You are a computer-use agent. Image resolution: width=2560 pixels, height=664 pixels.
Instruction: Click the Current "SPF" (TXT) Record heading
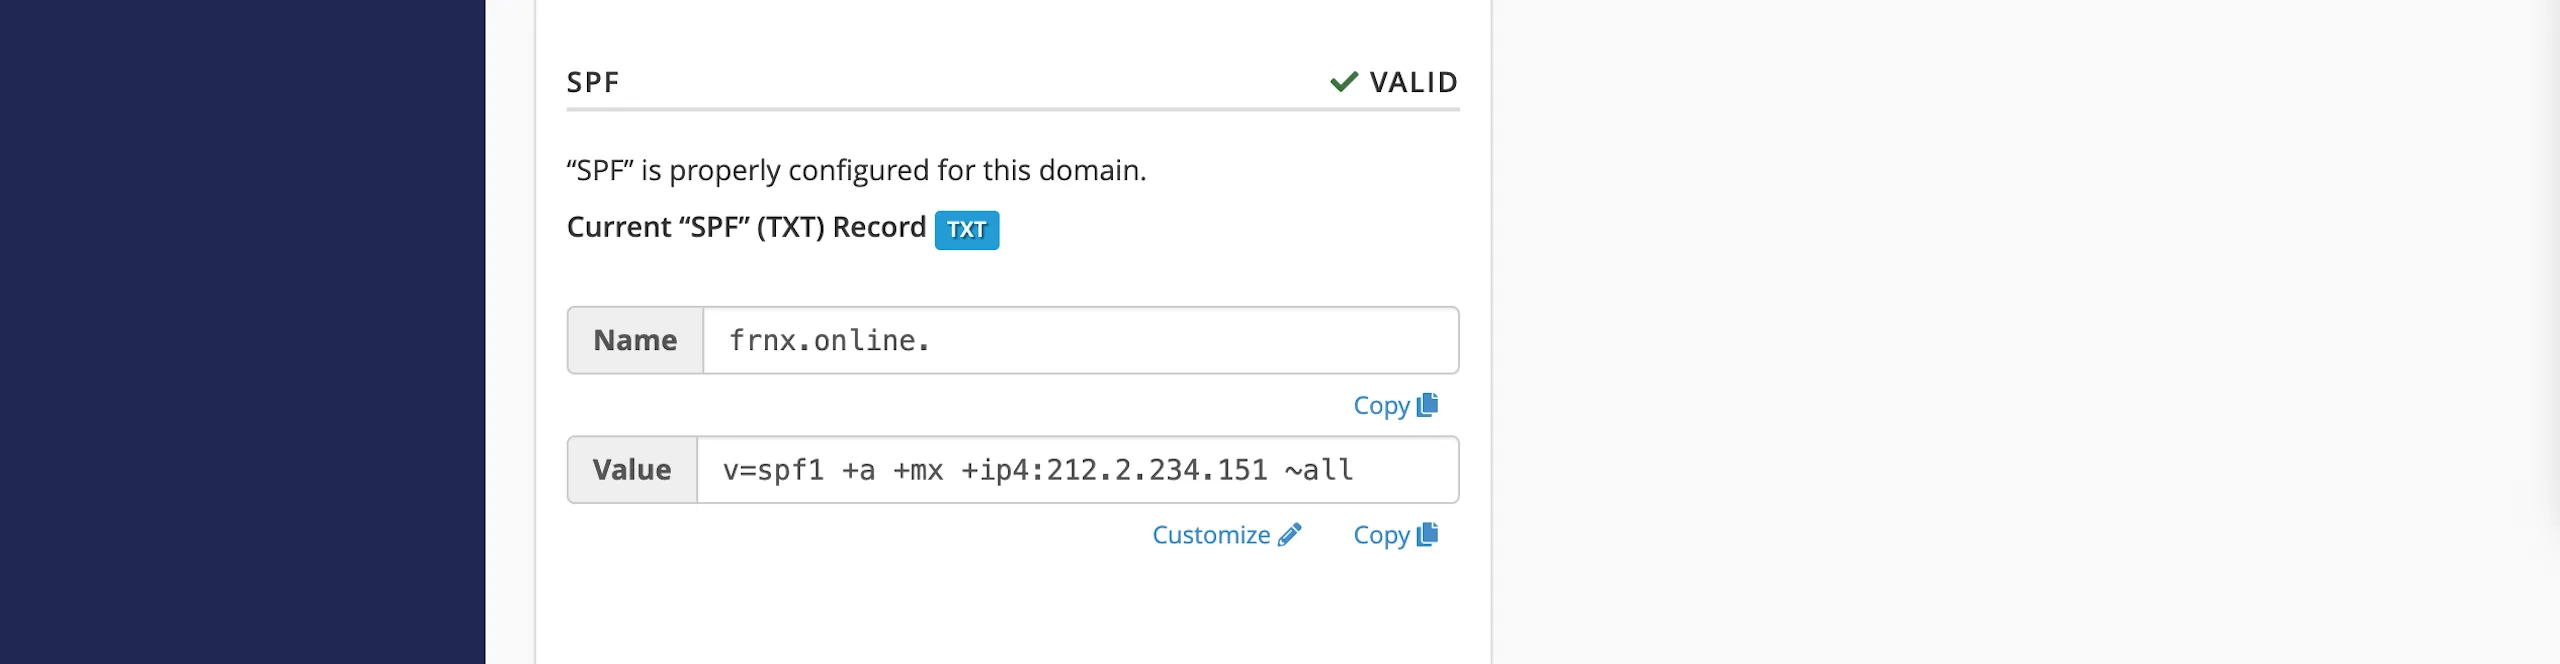[x=746, y=227]
